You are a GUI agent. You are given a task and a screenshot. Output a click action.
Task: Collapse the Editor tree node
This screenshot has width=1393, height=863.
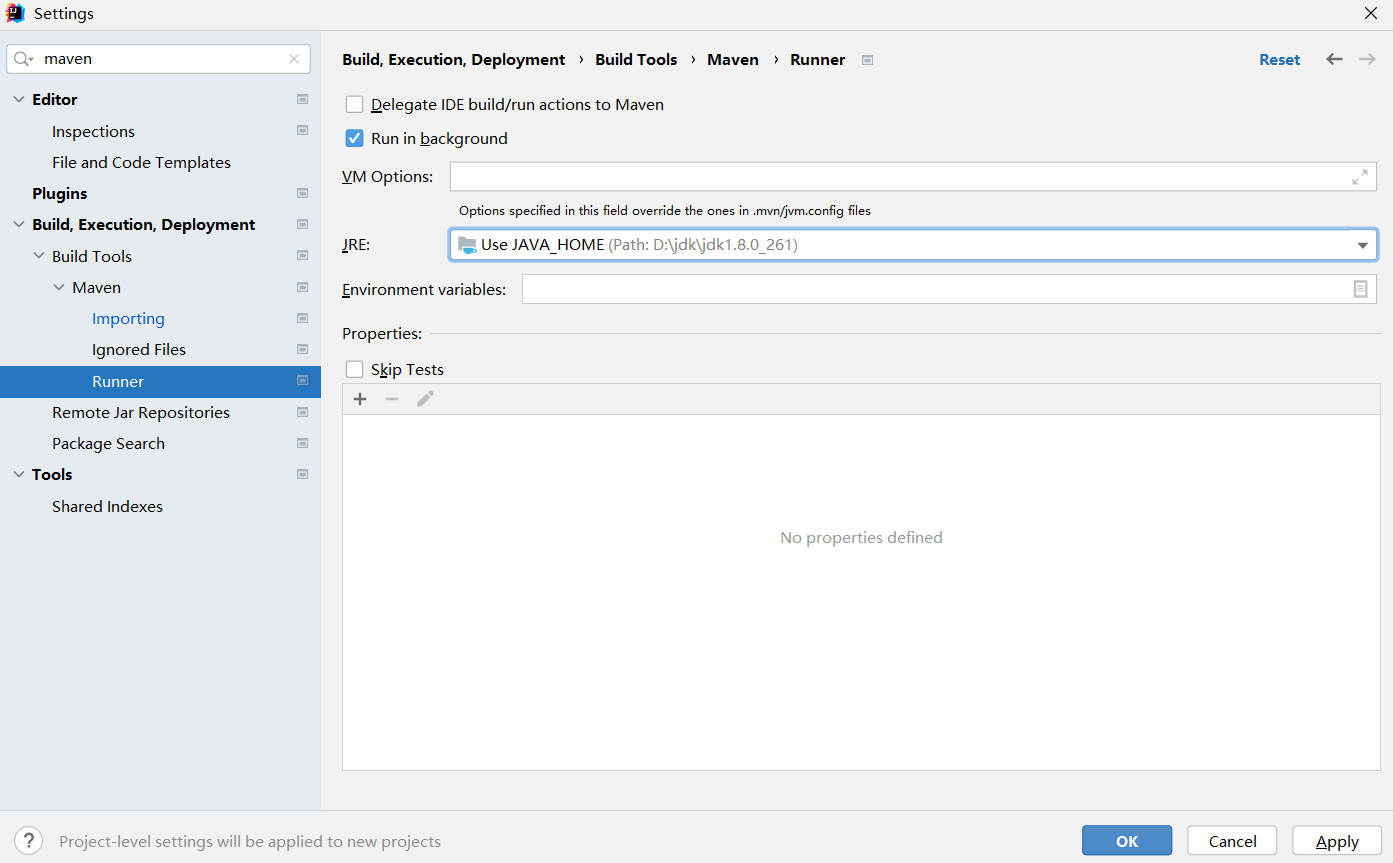(x=19, y=100)
